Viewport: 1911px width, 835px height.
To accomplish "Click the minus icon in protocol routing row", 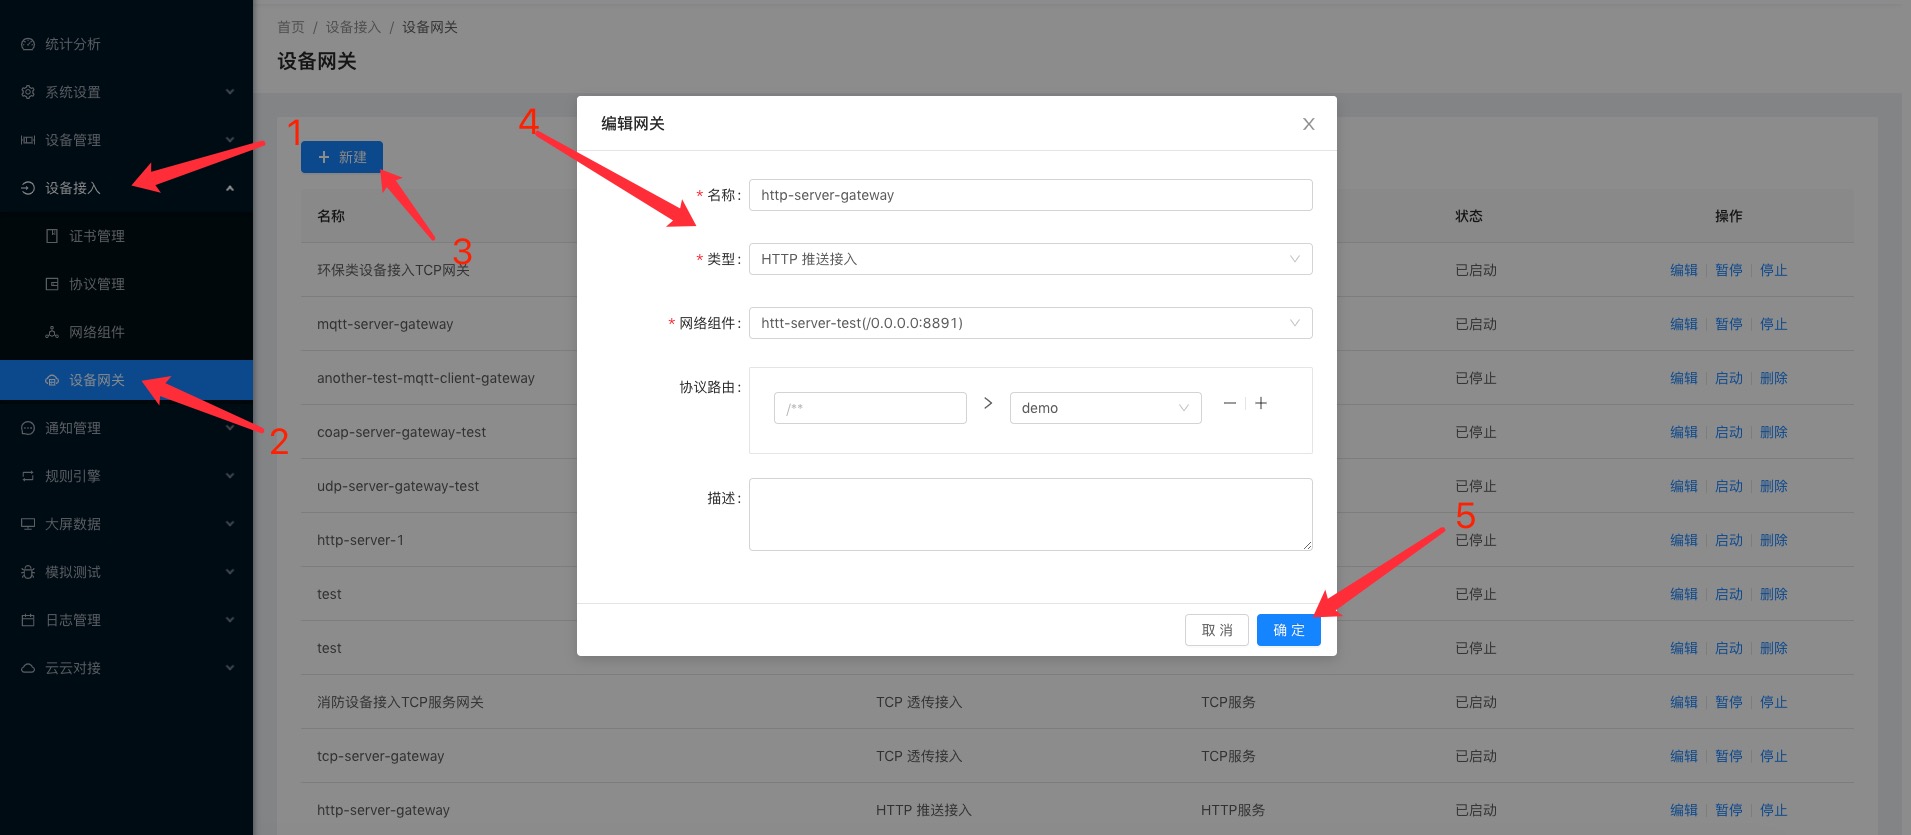I will coord(1229,403).
